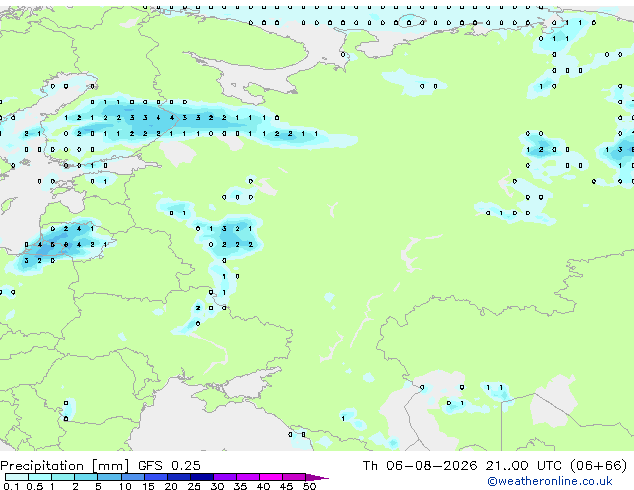Click the 0.1–0.5 mm legend color box
The image size is (634, 490).
click(17, 477)
